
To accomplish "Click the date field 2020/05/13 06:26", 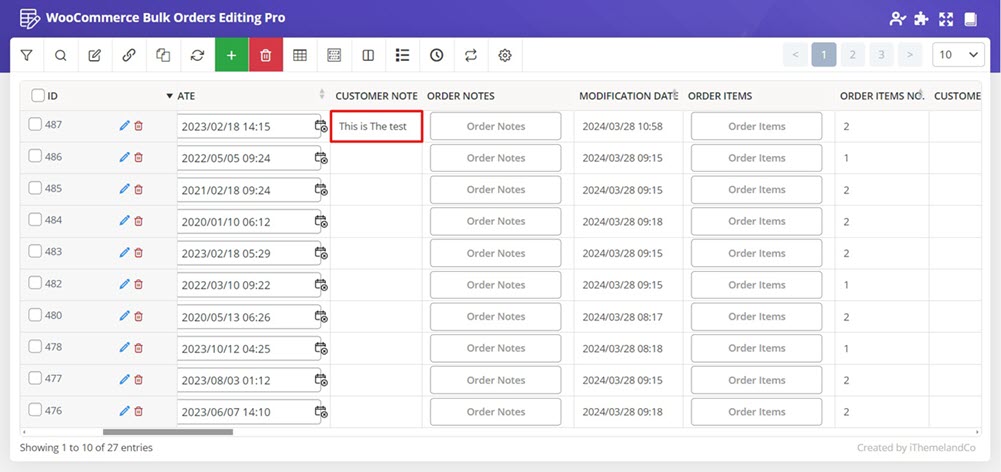I will (248, 317).
